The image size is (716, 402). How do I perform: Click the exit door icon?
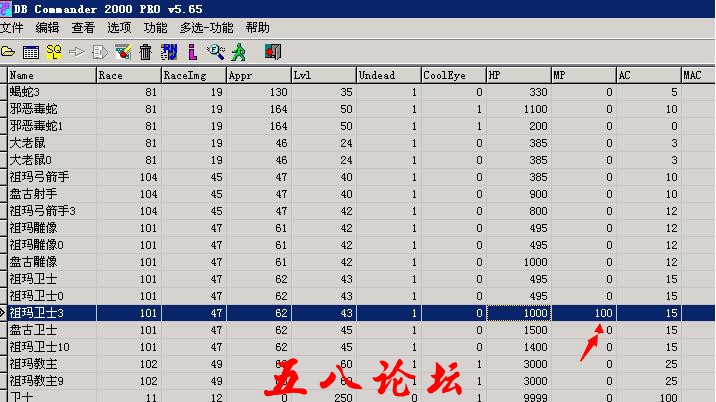(x=272, y=50)
